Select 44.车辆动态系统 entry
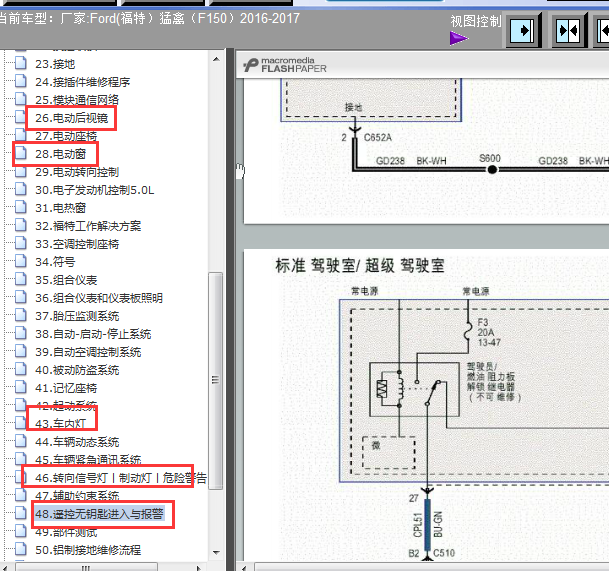The image size is (609, 571). pyautogui.click(x=77, y=442)
